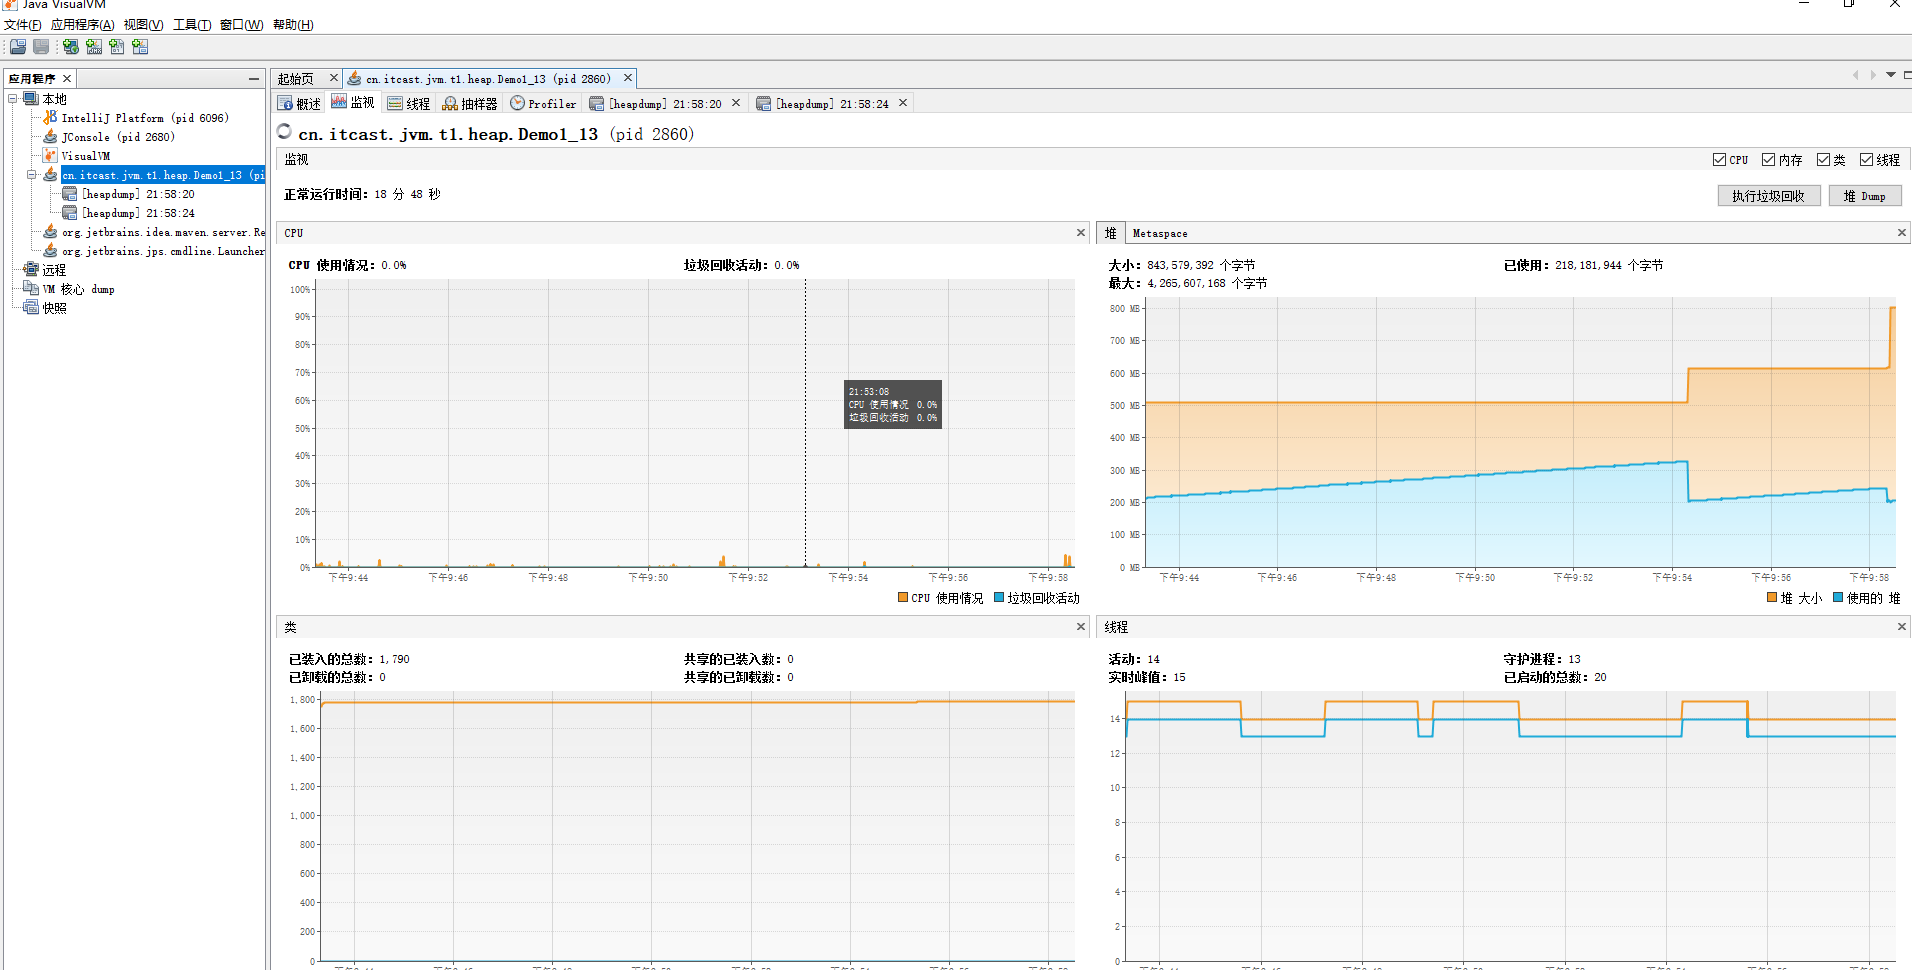This screenshot has height=970, width=1912.
Task: Open the 窗口(W) menu
Action: pos(241,25)
